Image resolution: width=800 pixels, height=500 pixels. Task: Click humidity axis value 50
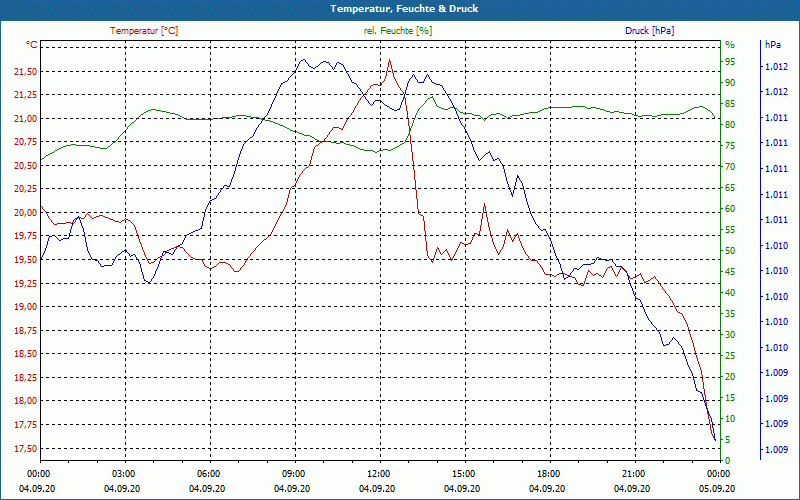(x=730, y=251)
